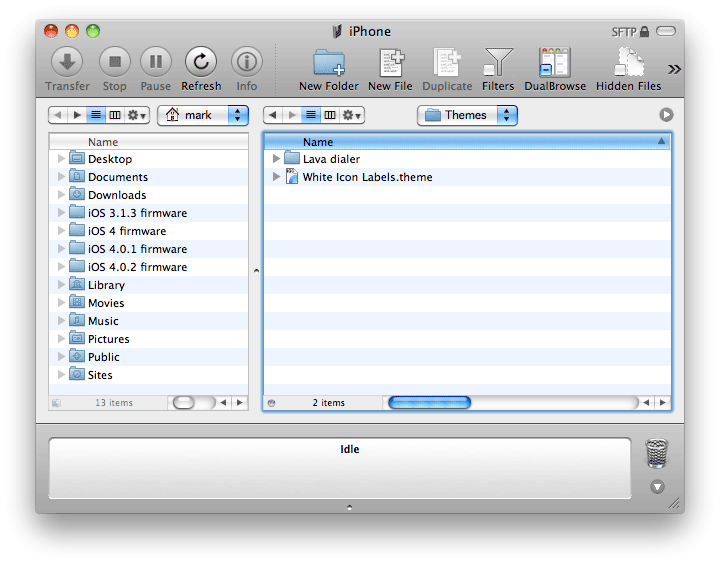
Task: Select White Icon Labels.theme file
Action: pos(367,177)
